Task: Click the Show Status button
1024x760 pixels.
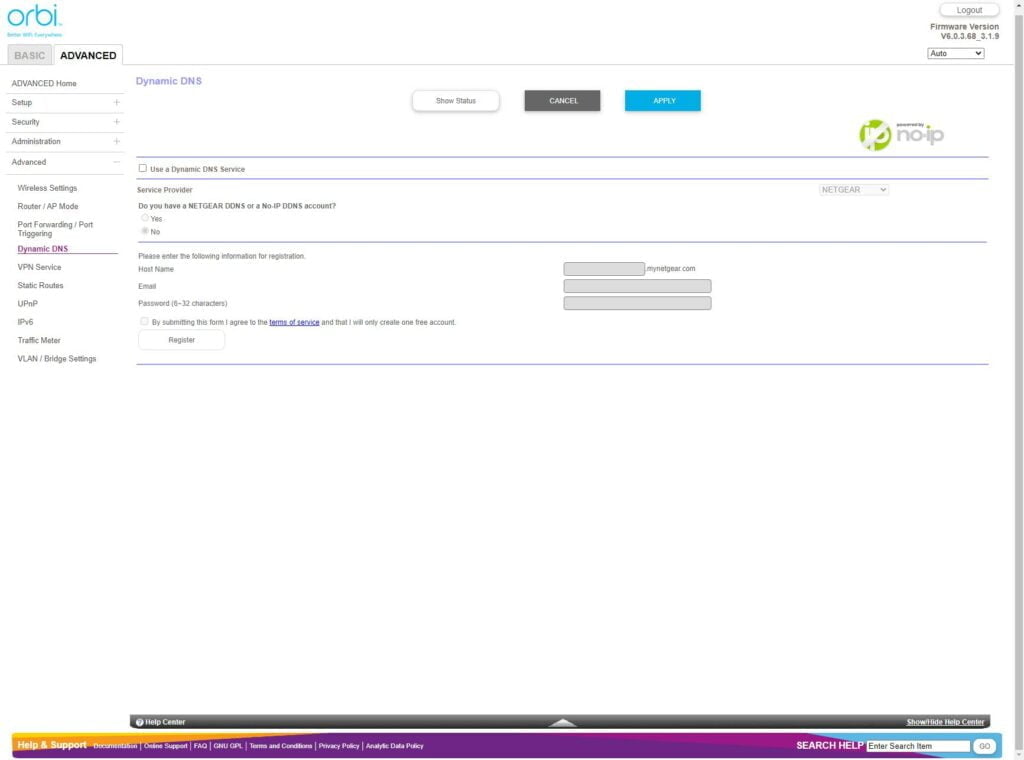Action: (x=455, y=101)
